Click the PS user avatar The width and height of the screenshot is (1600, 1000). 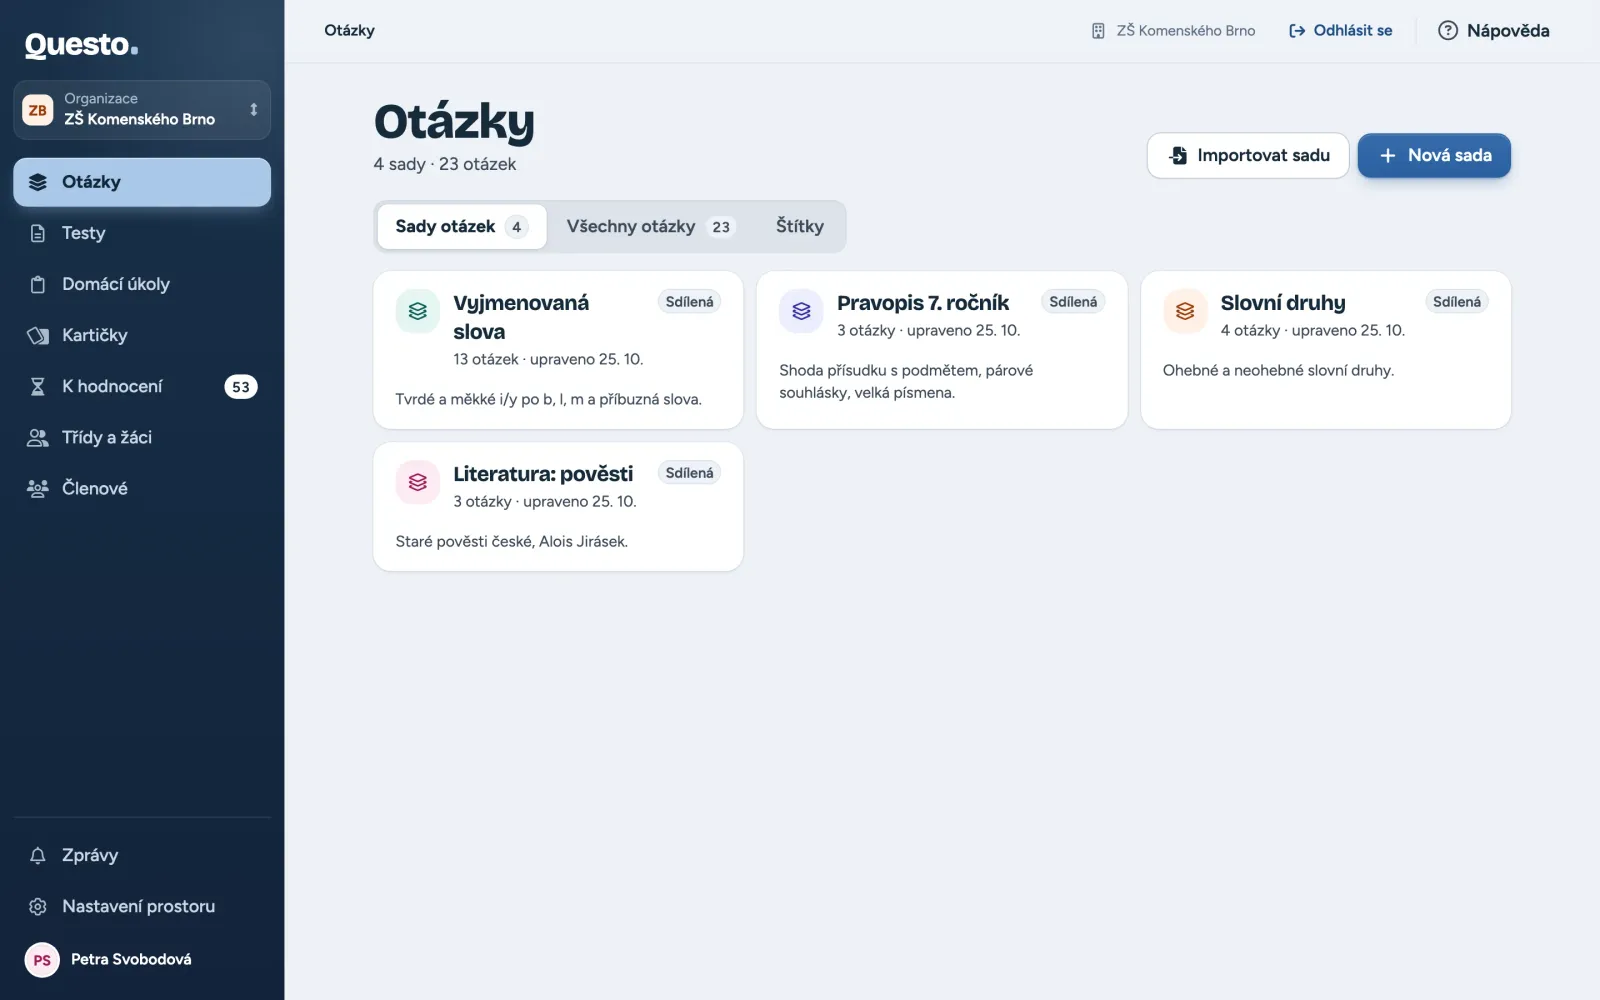click(42, 960)
